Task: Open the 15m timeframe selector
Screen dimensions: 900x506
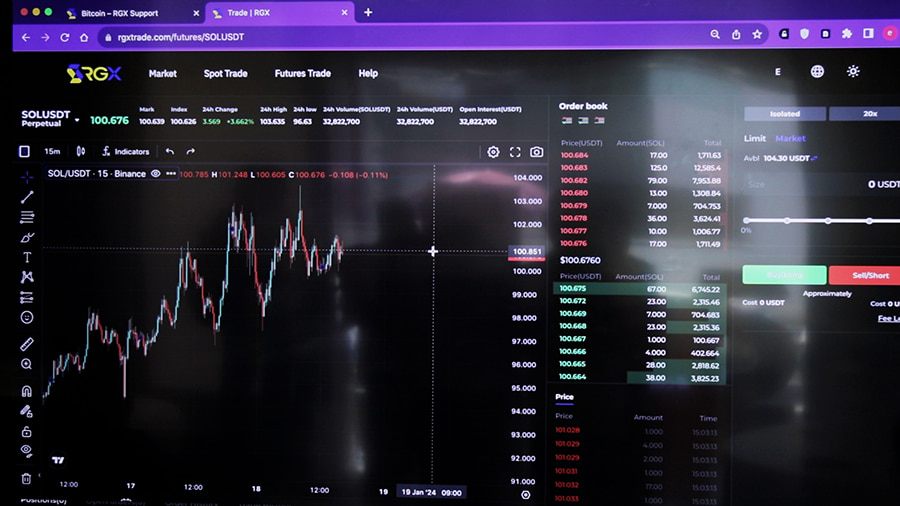Action: click(52, 151)
